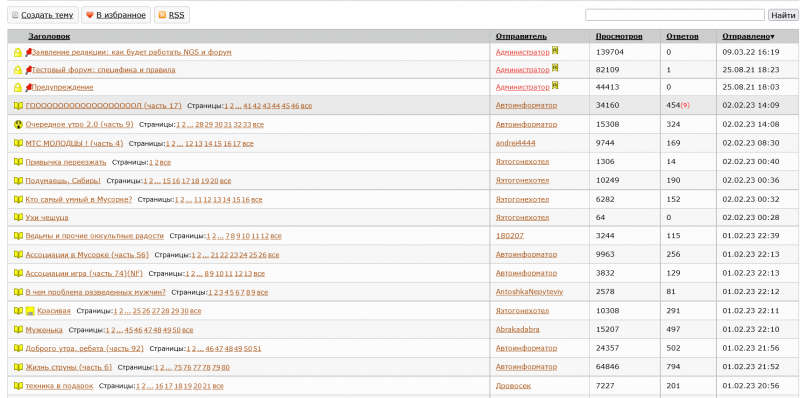Image resolution: width=800 pixels, height=398 pixels.
Task: Open page 46 of ГОООЛ (часть 17) topic
Action: click(294, 106)
